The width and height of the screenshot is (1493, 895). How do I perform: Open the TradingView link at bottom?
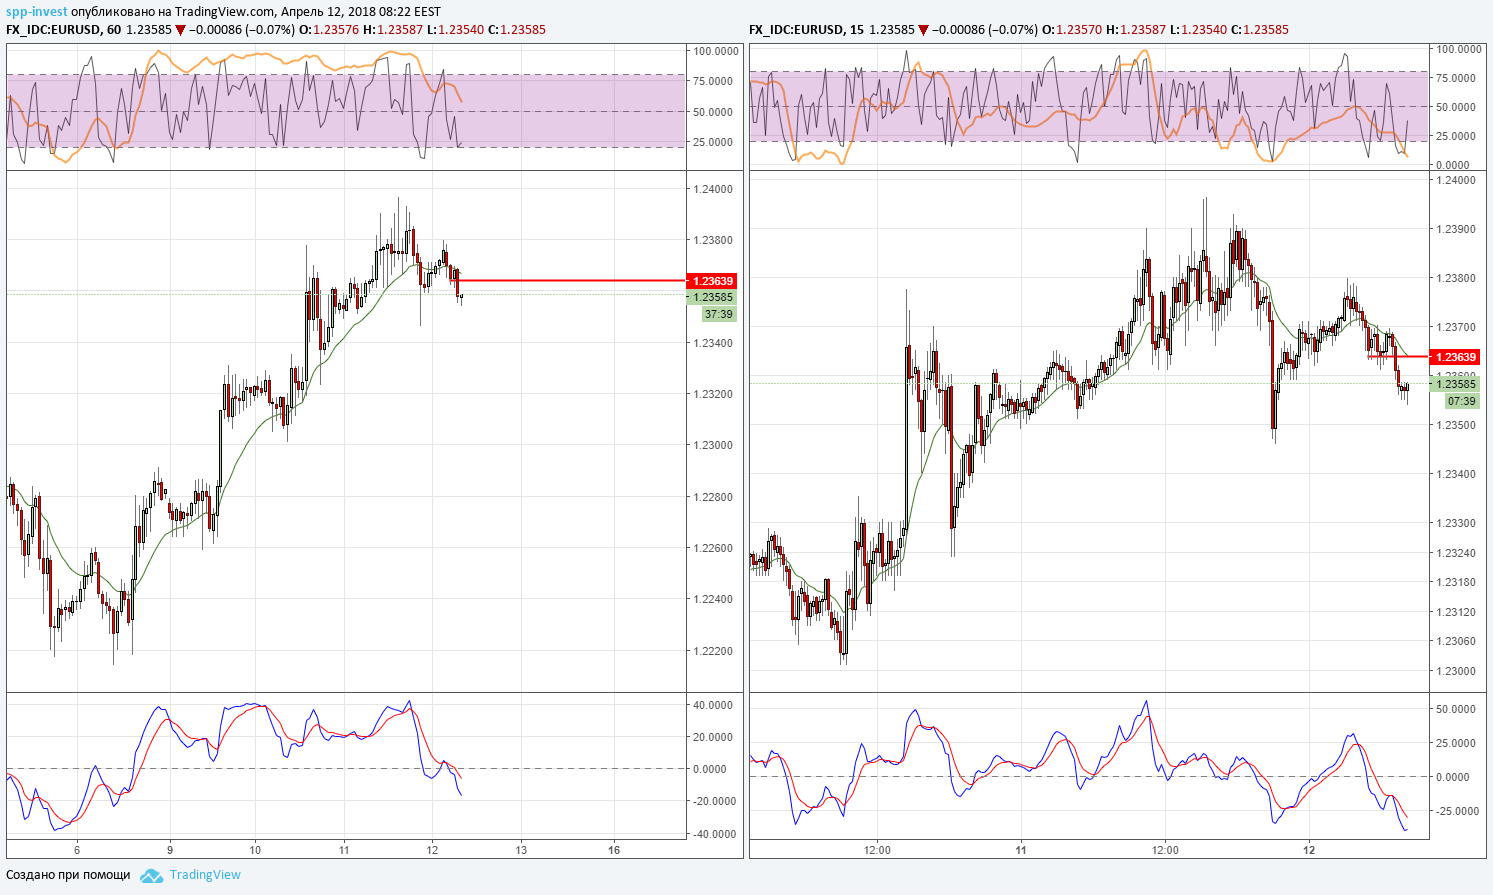coord(205,875)
